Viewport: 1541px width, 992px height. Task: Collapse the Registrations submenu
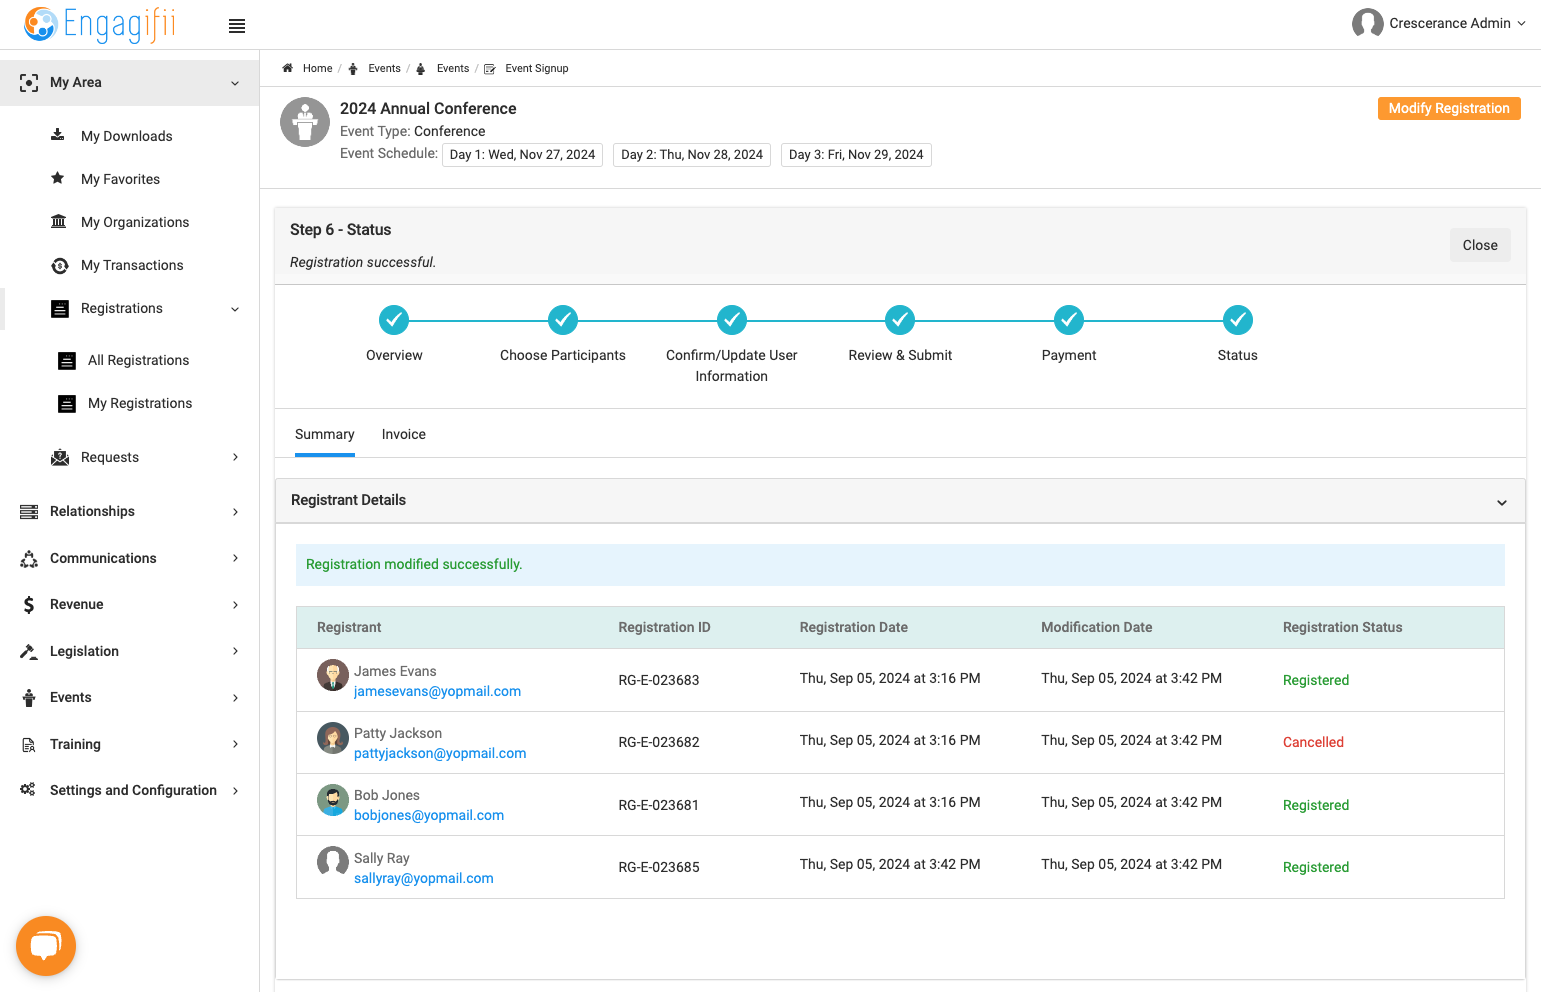point(235,309)
